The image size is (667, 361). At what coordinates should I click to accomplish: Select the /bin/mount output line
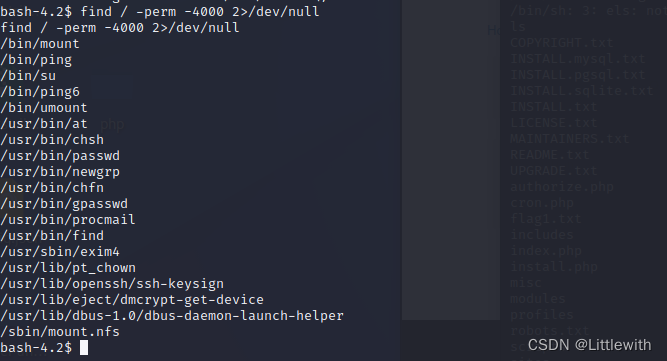pyautogui.click(x=40, y=44)
